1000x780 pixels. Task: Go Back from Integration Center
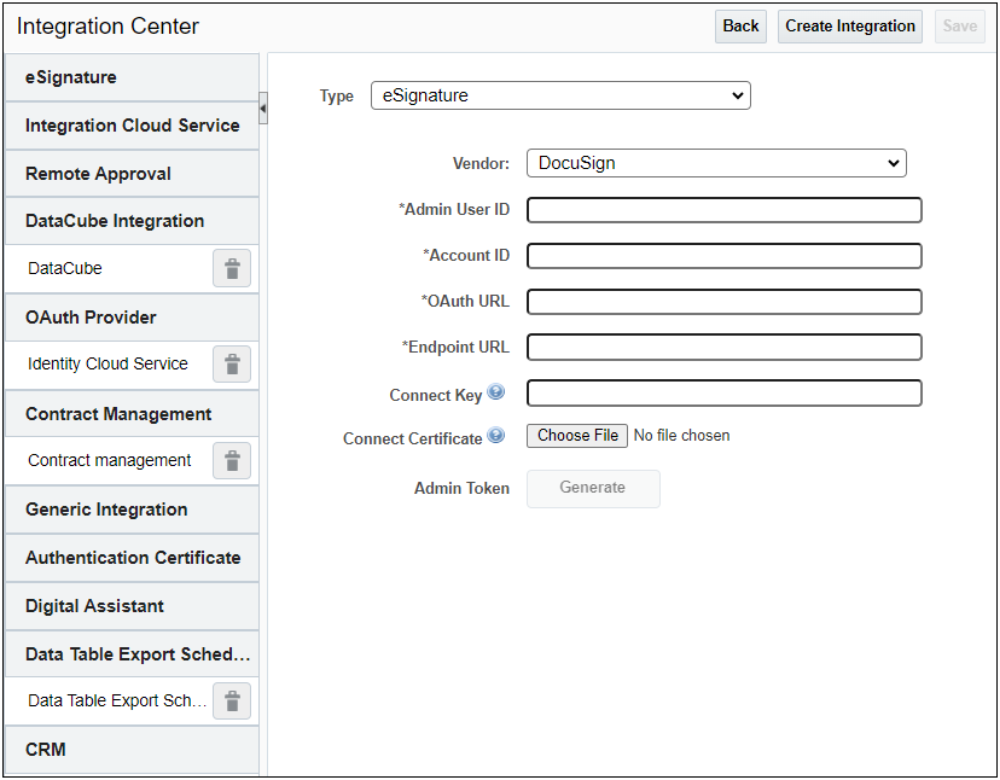(740, 26)
